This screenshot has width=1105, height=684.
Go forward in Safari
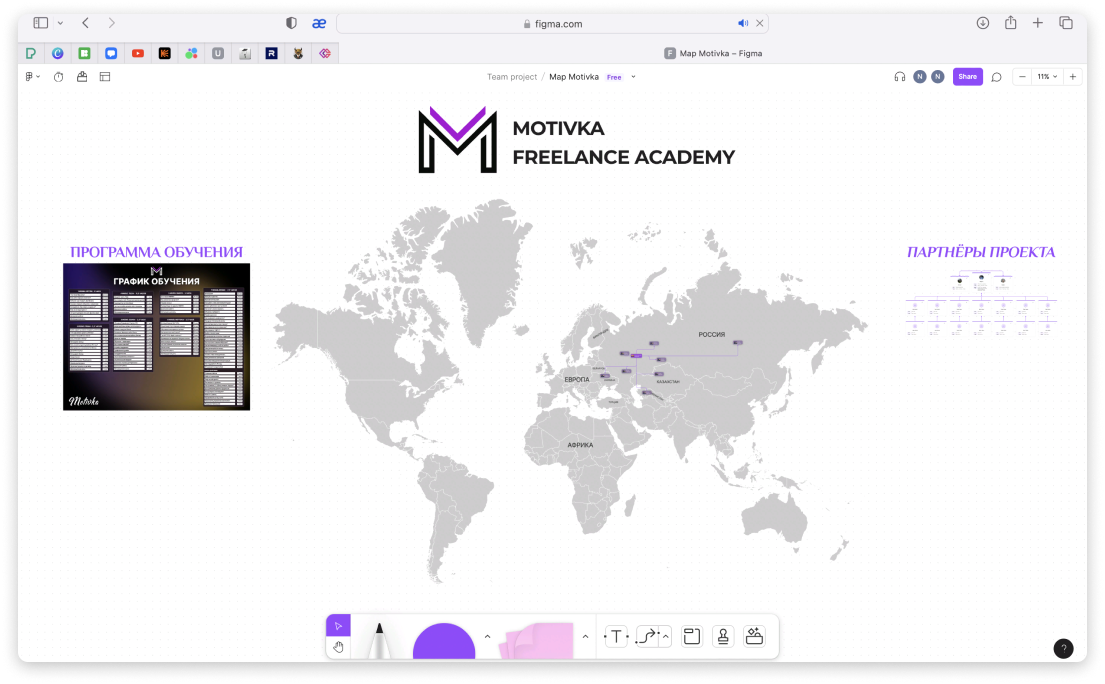click(x=111, y=23)
